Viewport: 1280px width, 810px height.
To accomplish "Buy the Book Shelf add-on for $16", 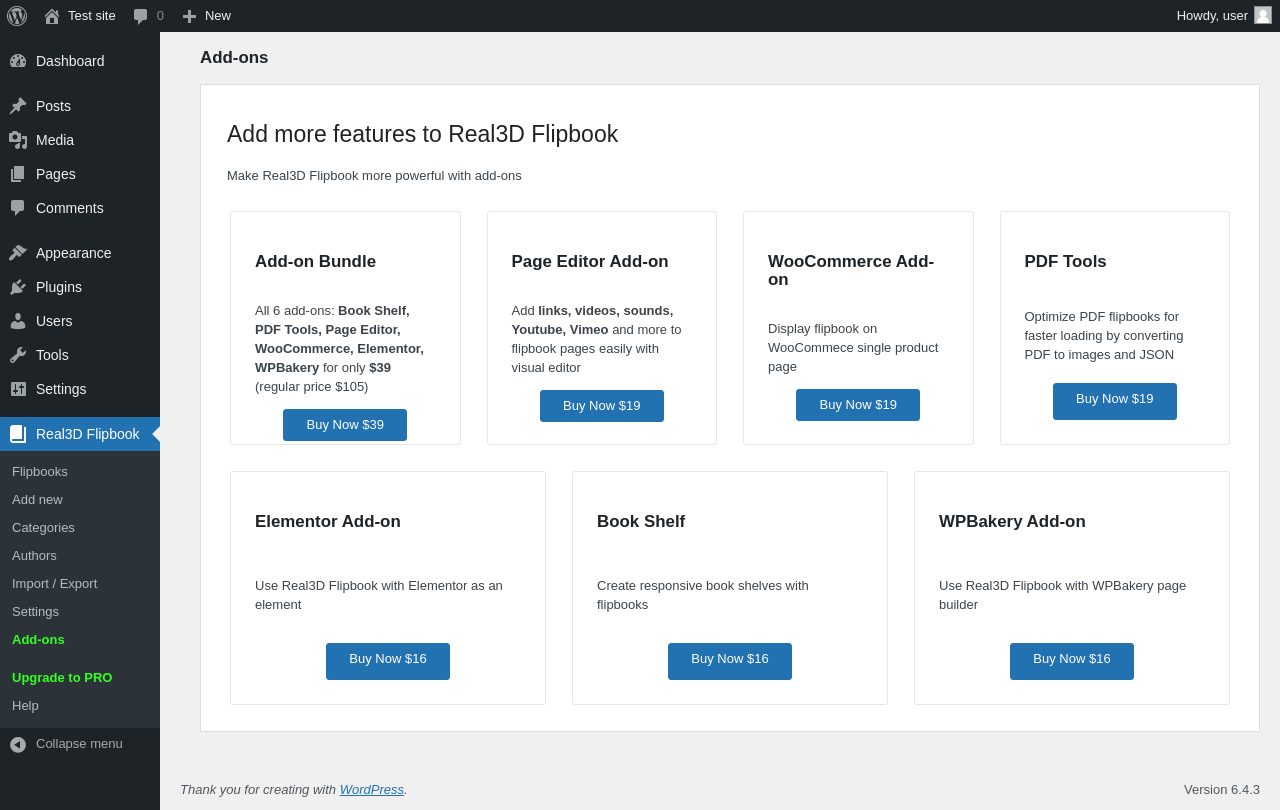I will (730, 661).
